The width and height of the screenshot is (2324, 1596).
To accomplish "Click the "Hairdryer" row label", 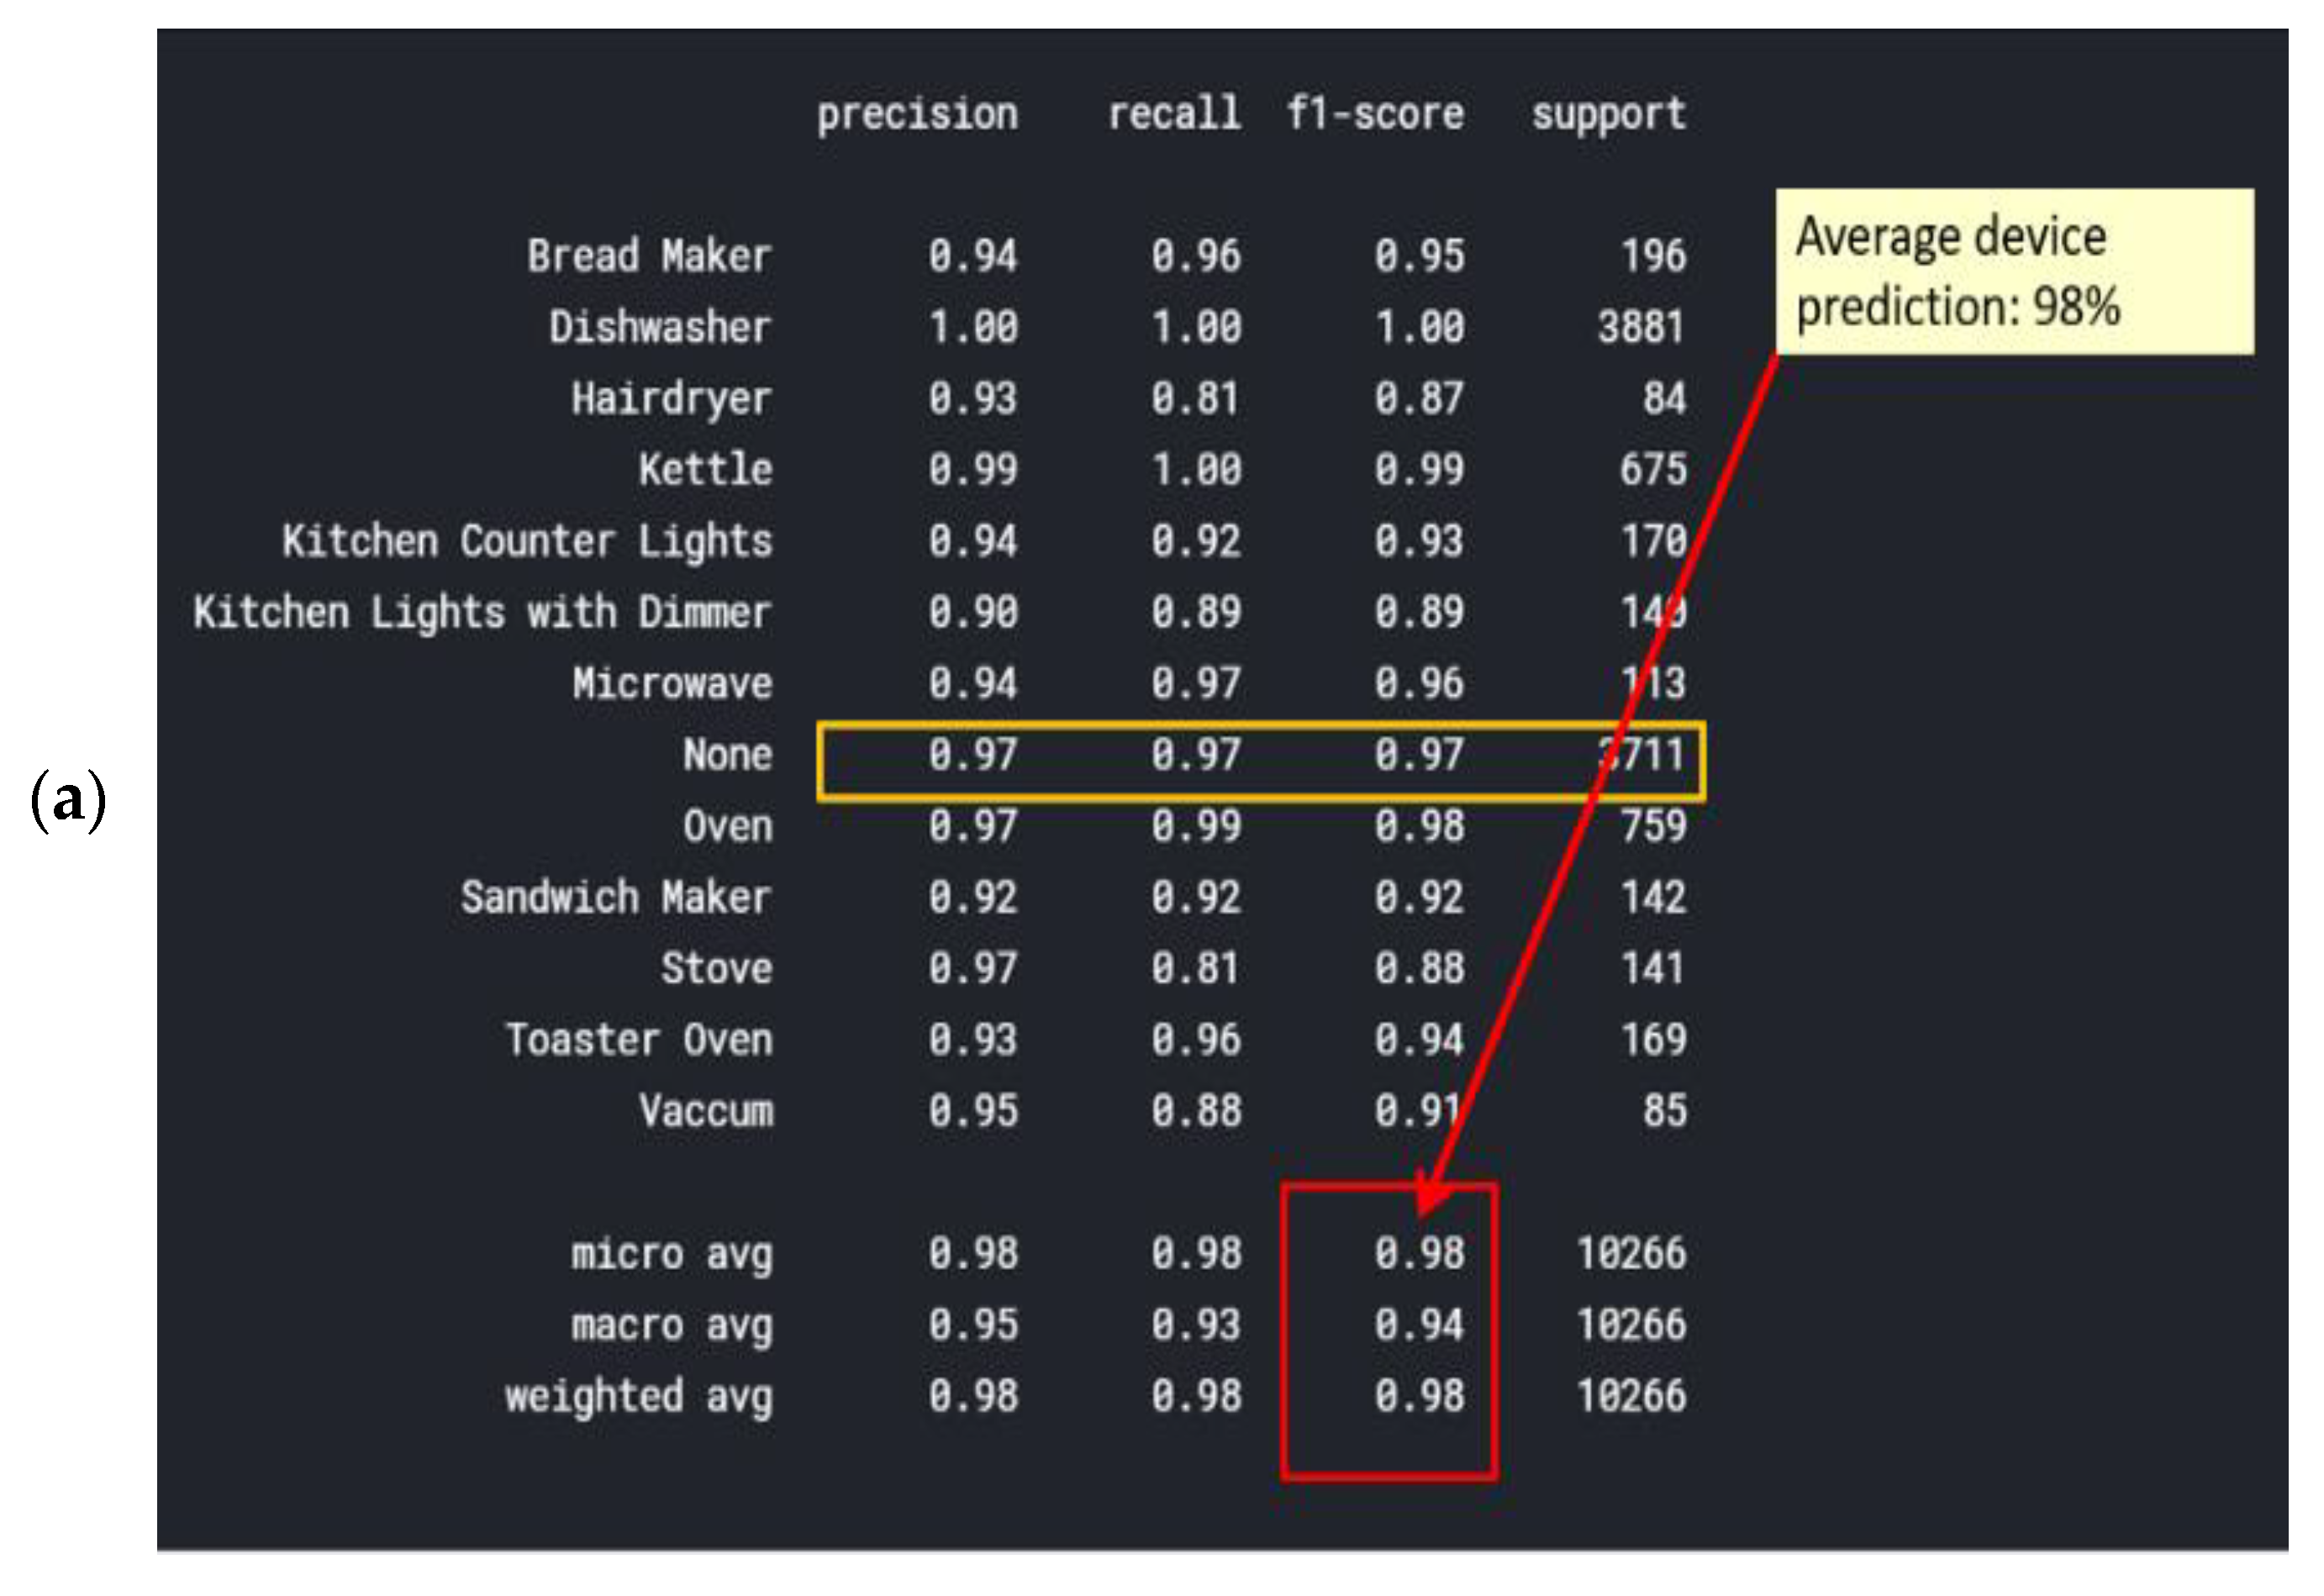I will (671, 399).
